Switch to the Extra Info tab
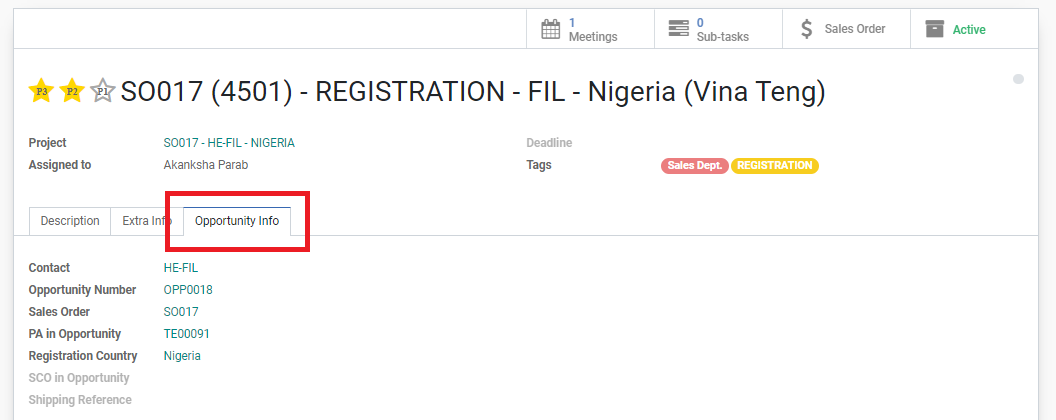1056x420 pixels. [147, 221]
